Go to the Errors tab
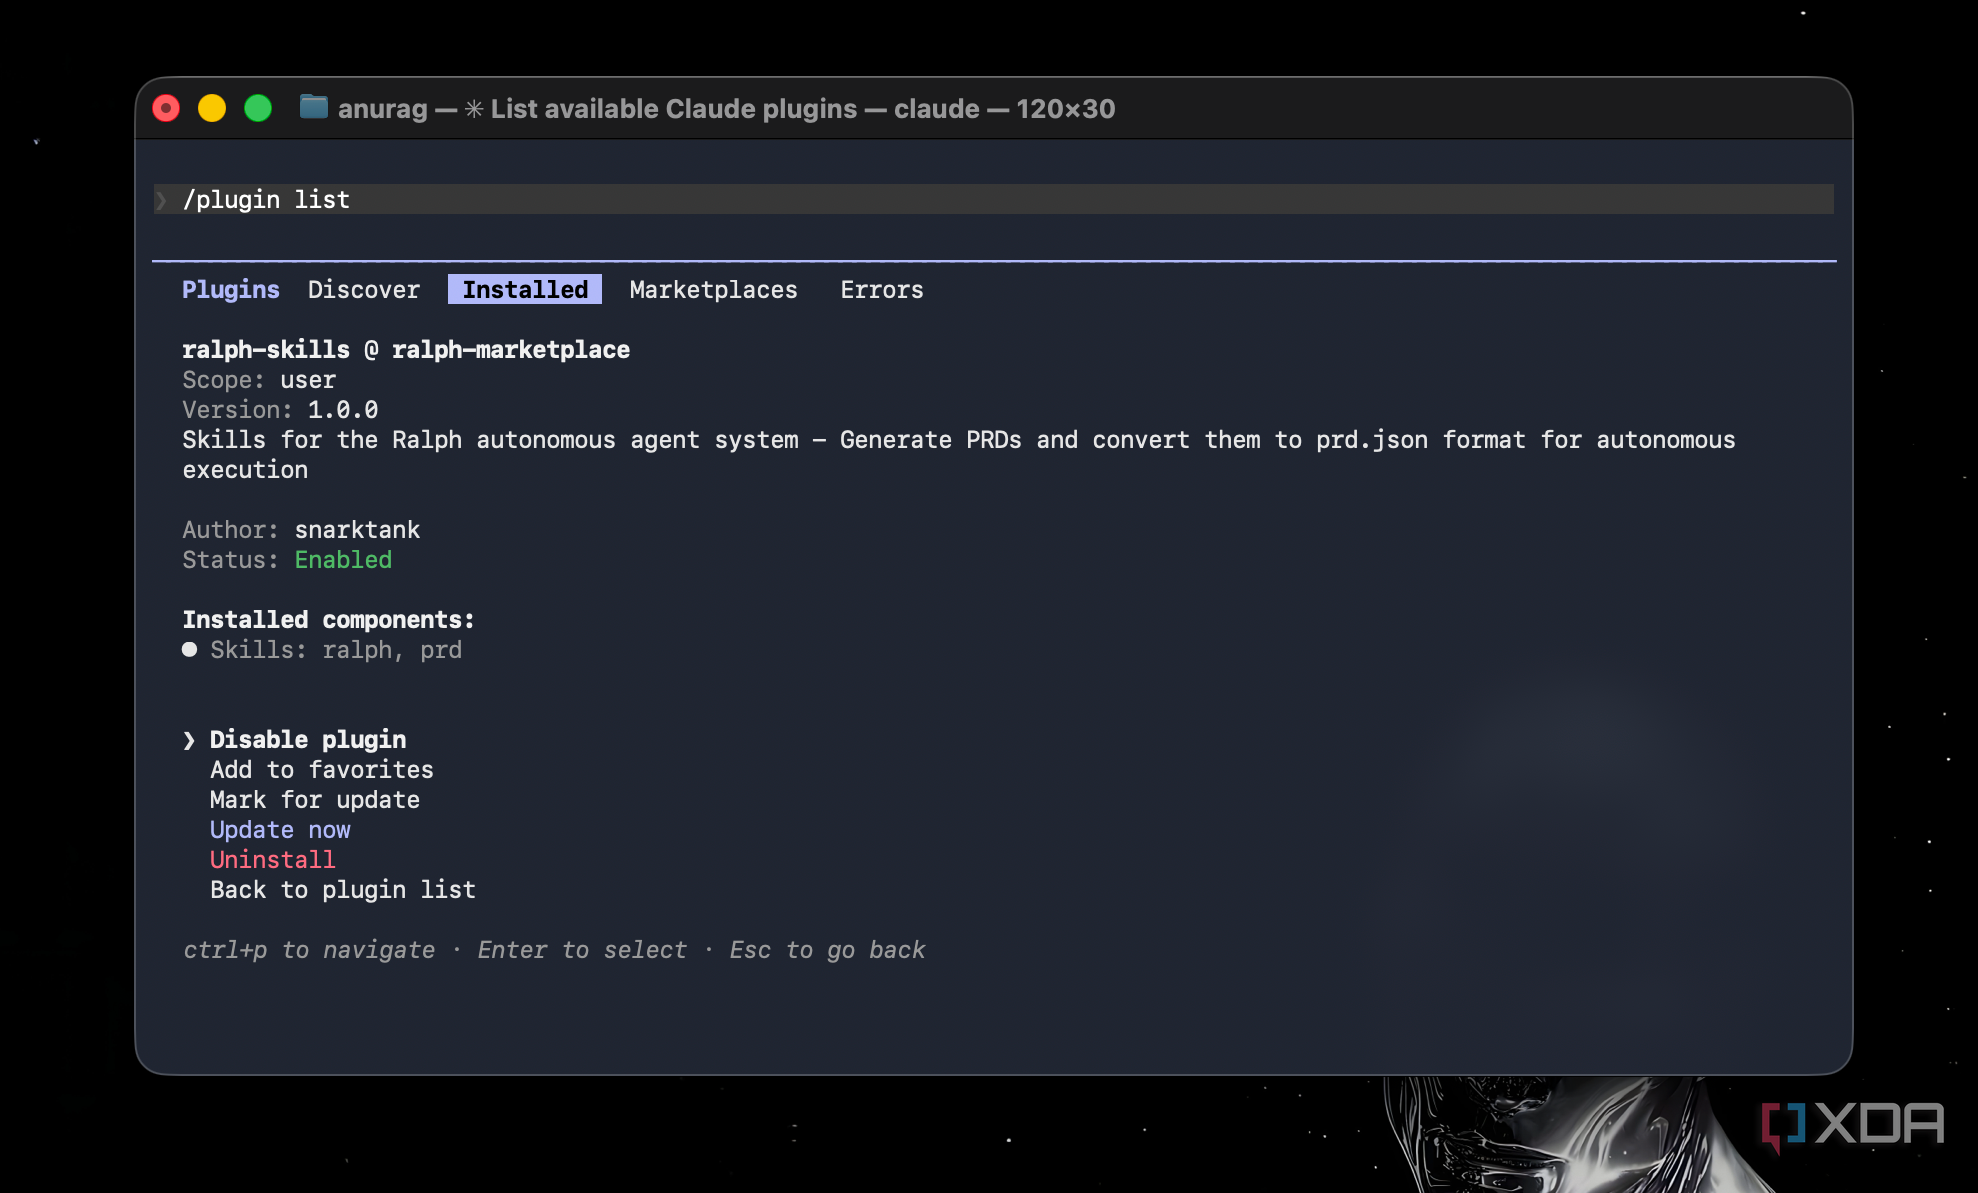The height and width of the screenshot is (1193, 1978). coord(882,290)
